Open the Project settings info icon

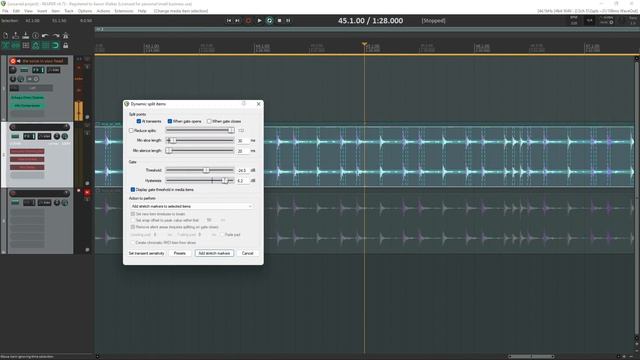36,36
